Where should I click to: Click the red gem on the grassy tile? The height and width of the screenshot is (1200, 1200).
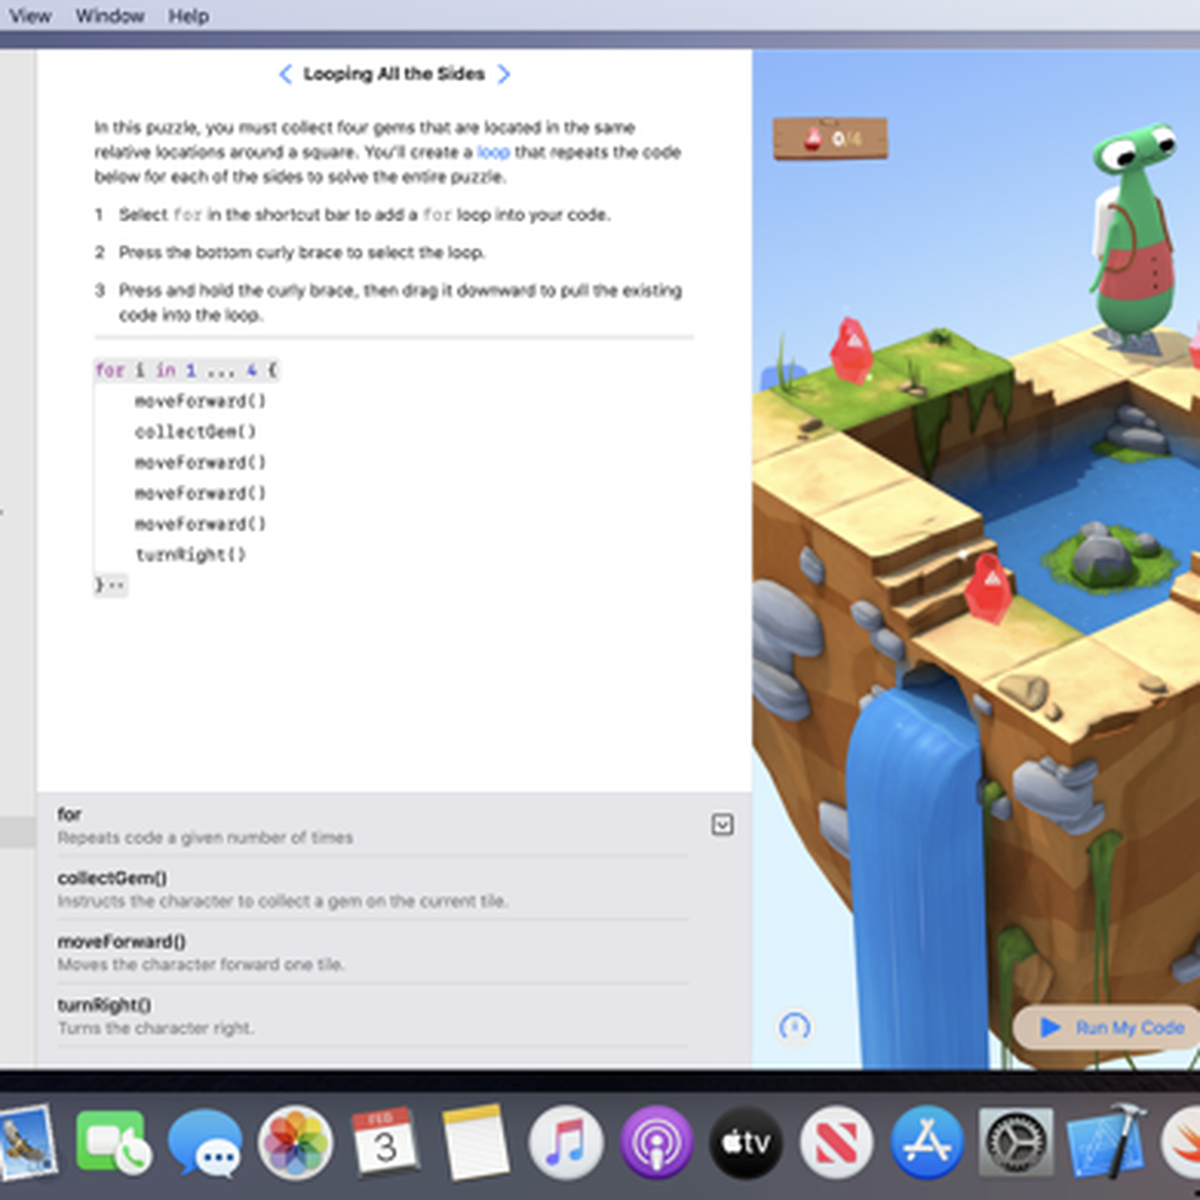[x=851, y=349]
